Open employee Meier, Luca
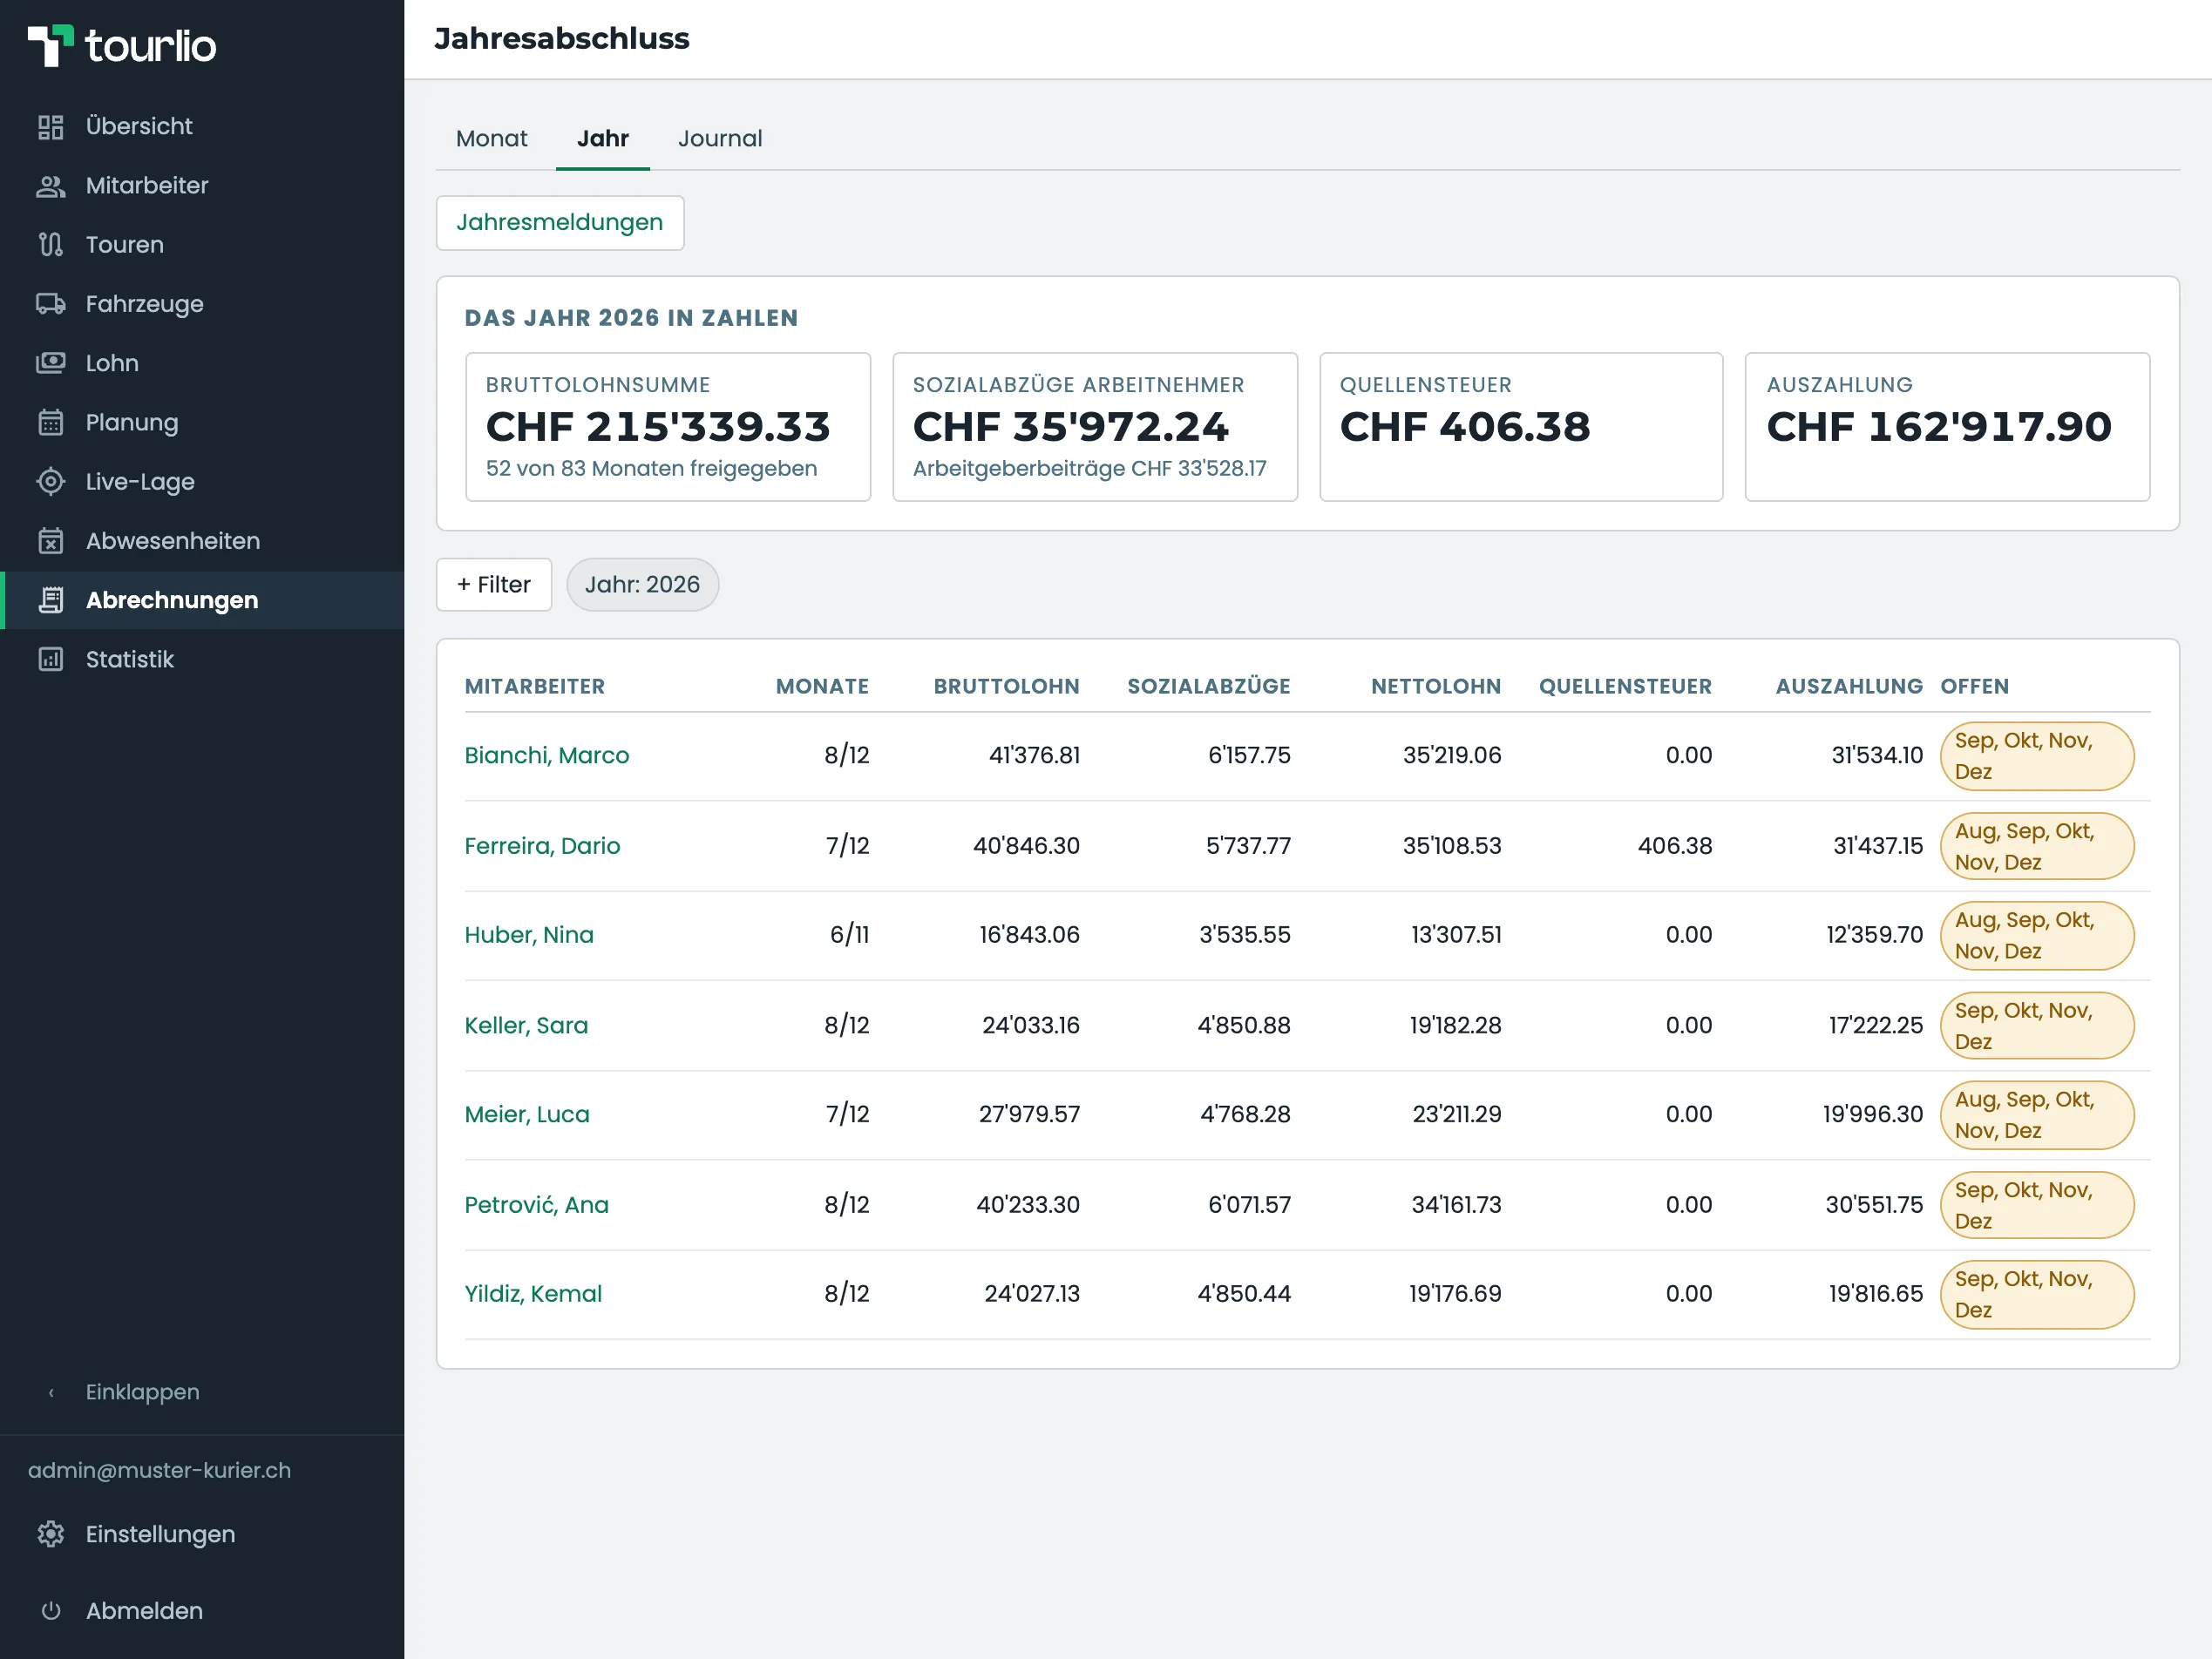The height and width of the screenshot is (1659, 2212). pyautogui.click(x=527, y=1114)
